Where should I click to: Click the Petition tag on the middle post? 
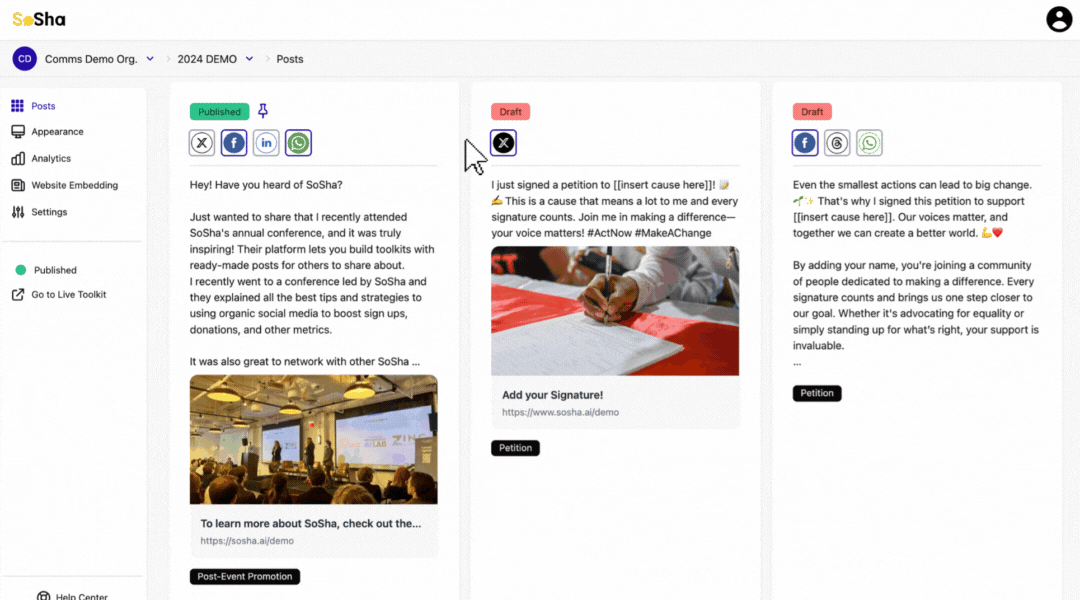[x=515, y=448]
